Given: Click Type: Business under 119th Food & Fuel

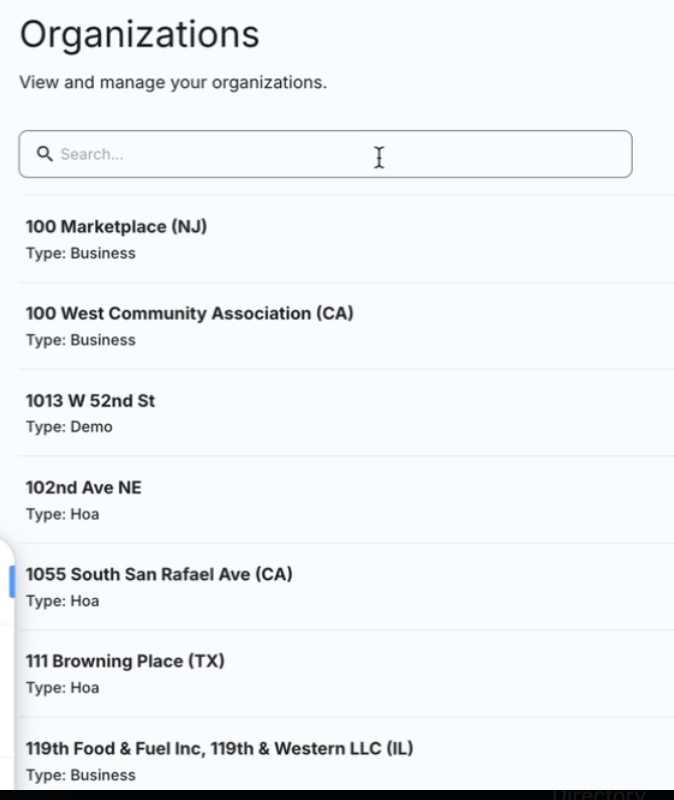Looking at the screenshot, I should [x=69, y=774].
